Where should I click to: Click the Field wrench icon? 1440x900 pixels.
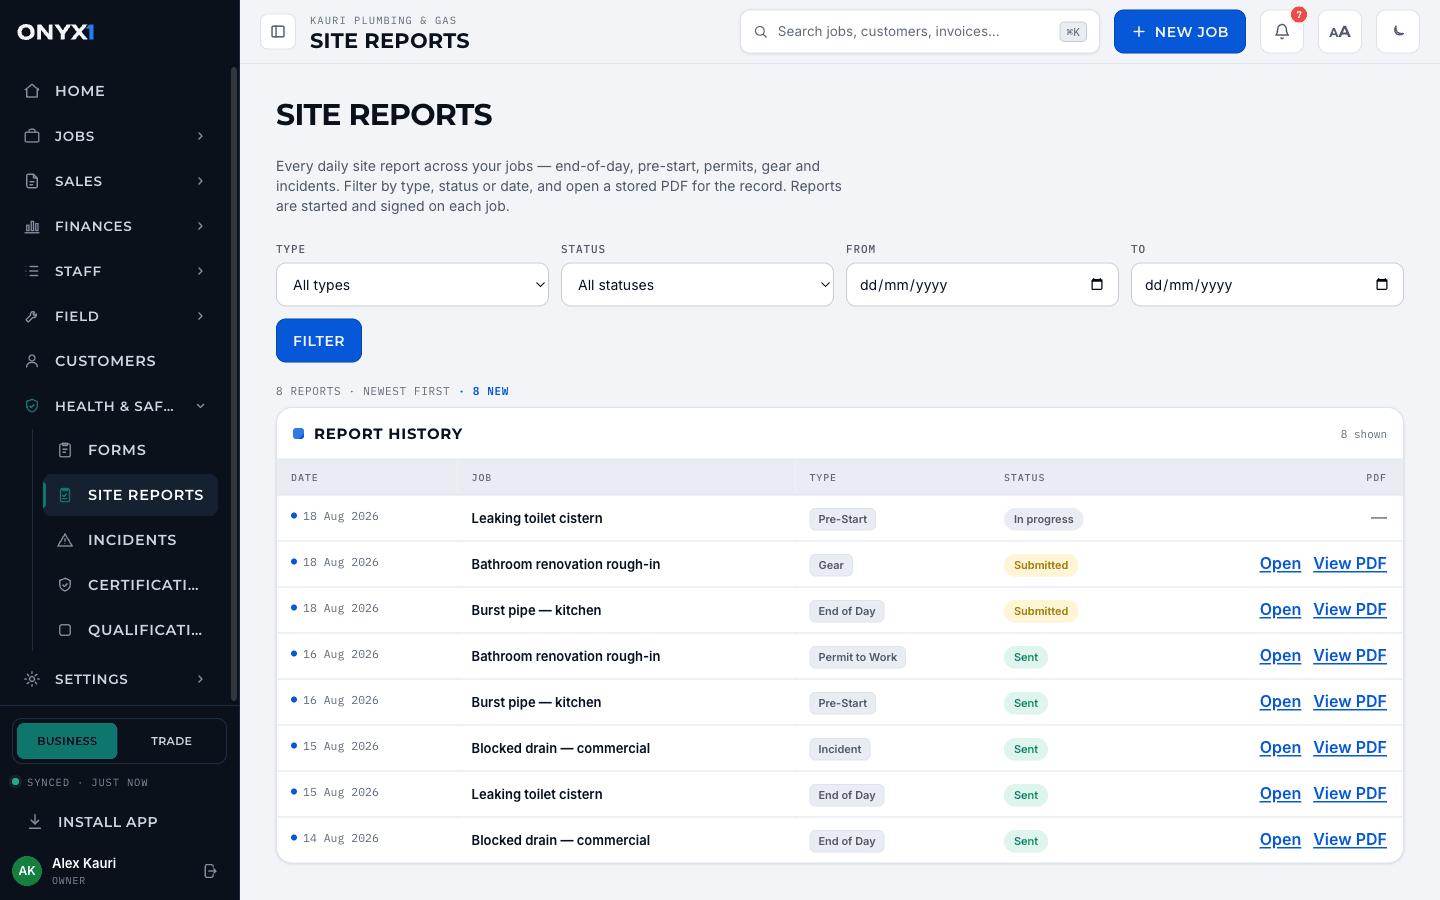32,316
